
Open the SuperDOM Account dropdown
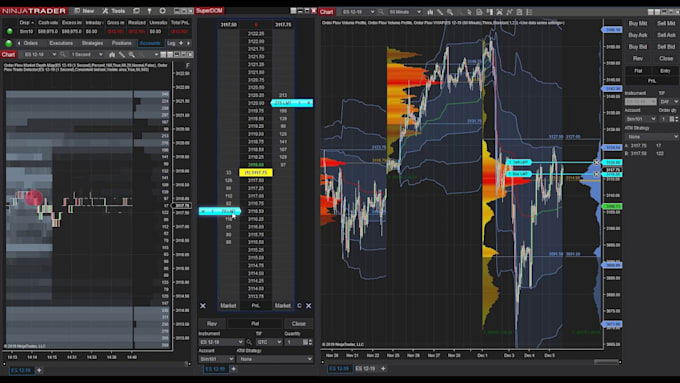[x=216, y=359]
